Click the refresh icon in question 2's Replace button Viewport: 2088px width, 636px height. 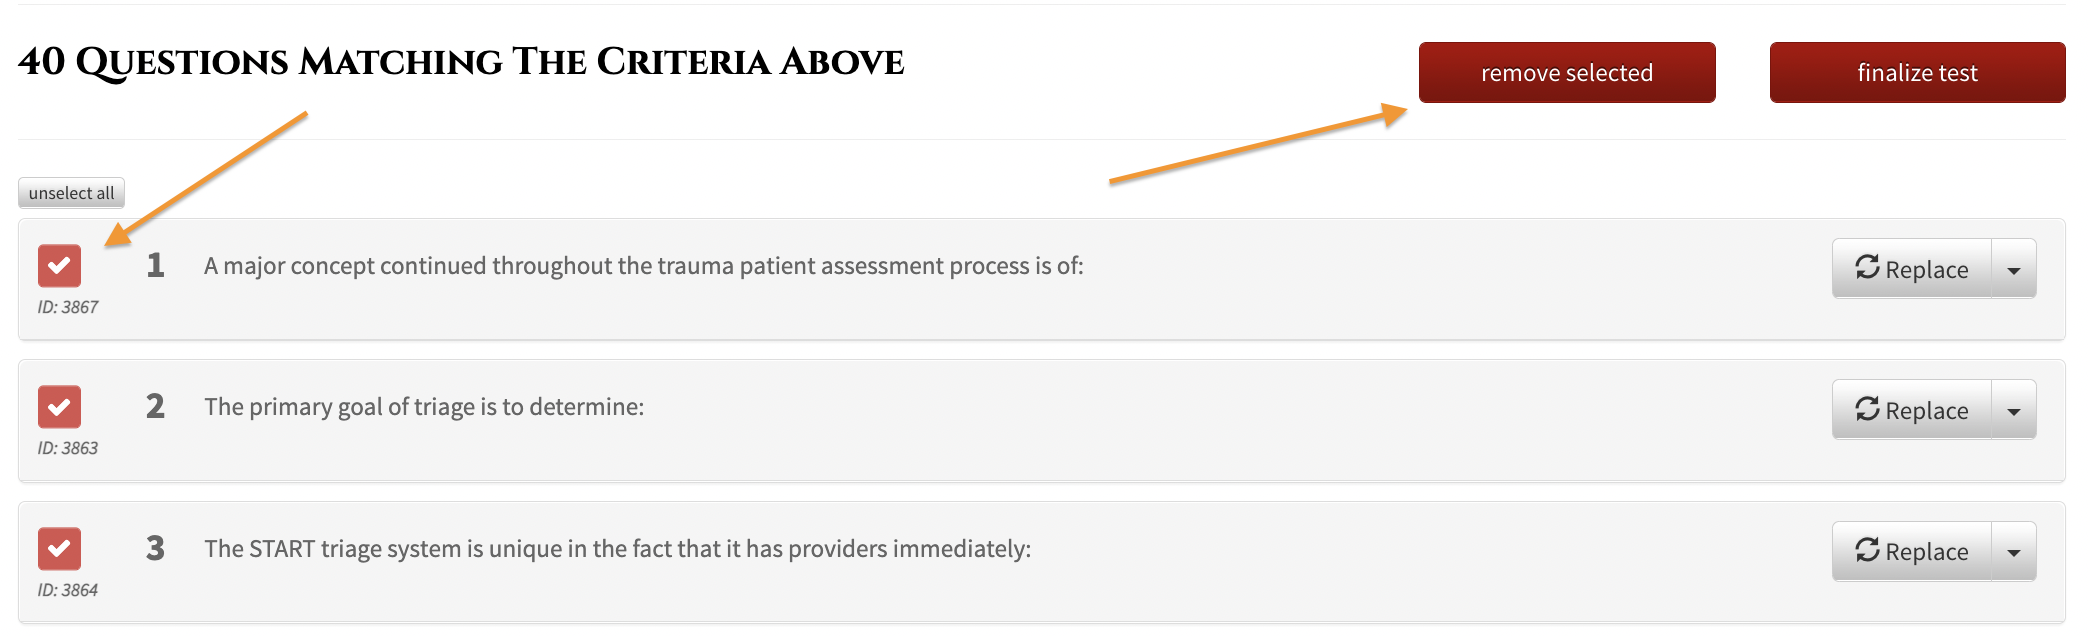[x=1867, y=408]
